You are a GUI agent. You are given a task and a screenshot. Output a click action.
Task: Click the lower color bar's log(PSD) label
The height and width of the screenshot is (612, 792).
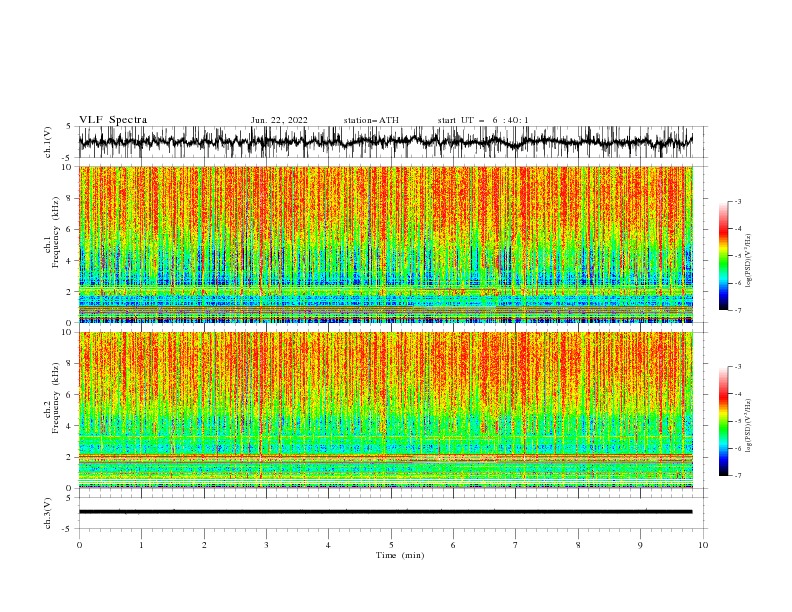[x=748, y=426]
